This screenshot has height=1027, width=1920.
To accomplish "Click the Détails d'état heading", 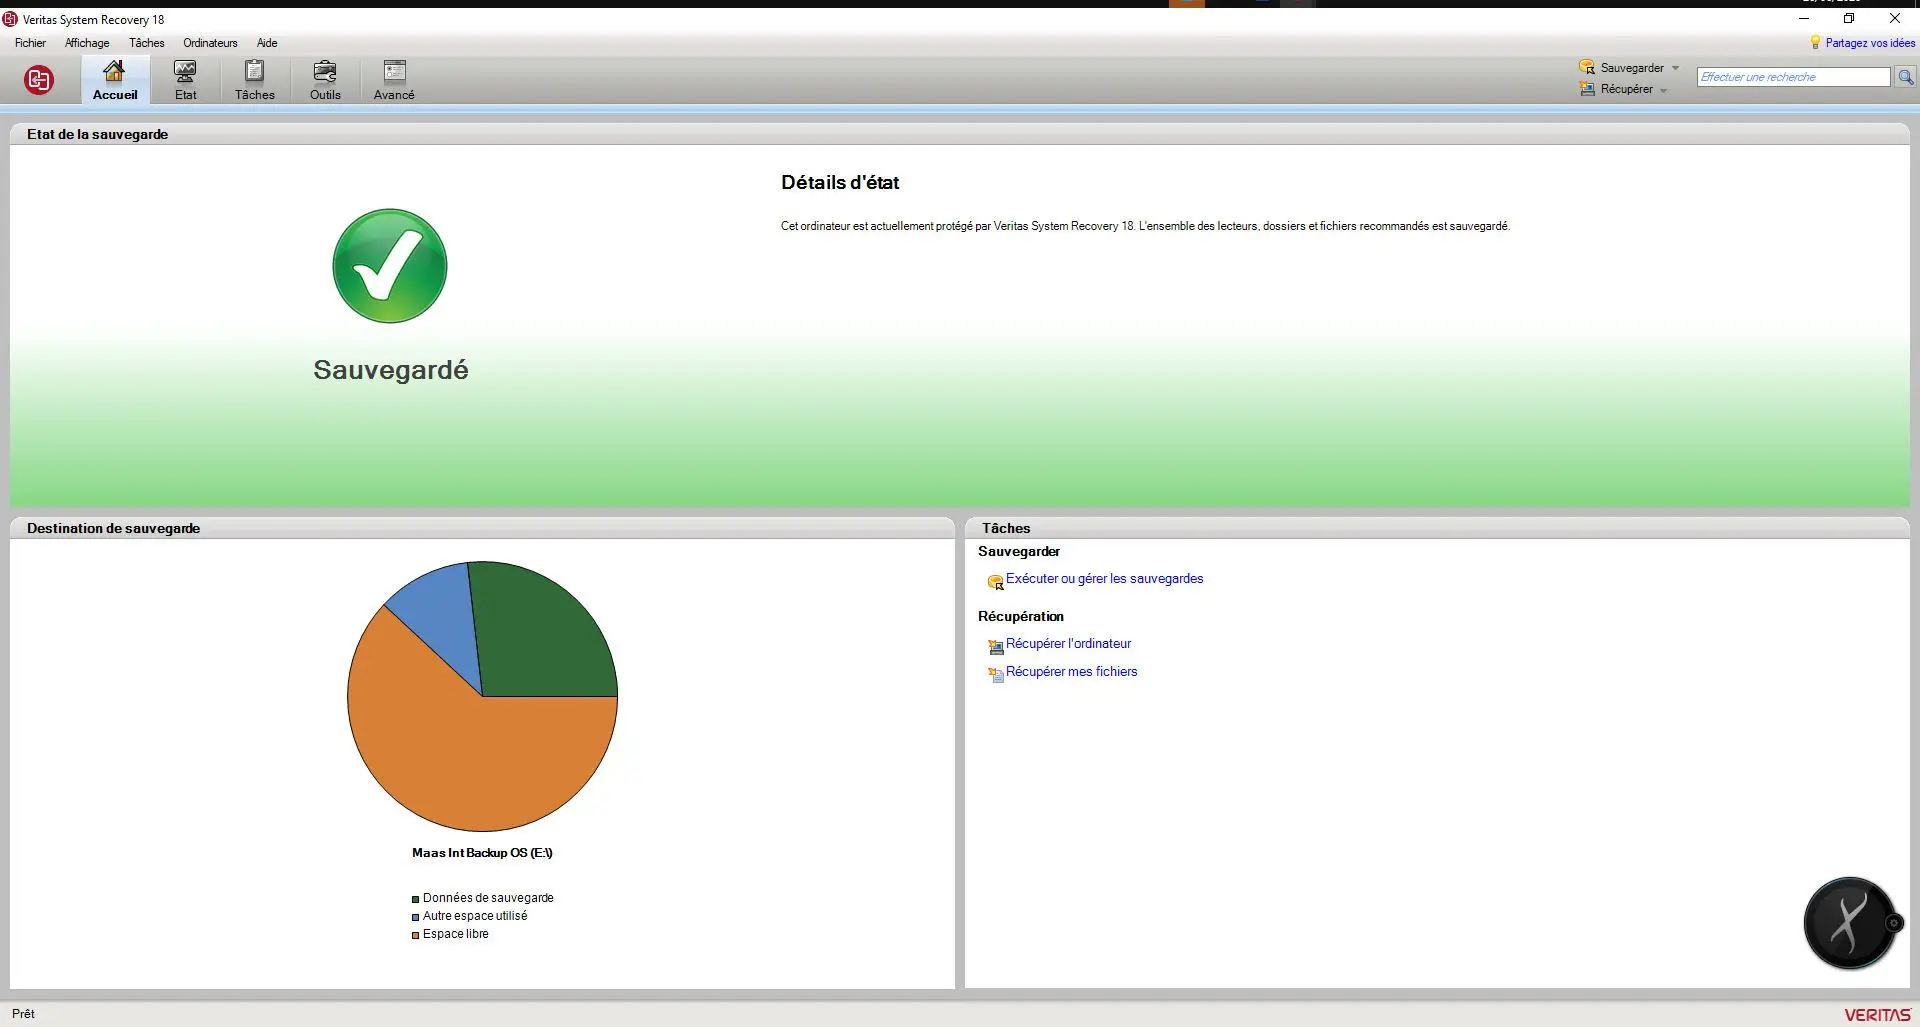I will coord(840,183).
